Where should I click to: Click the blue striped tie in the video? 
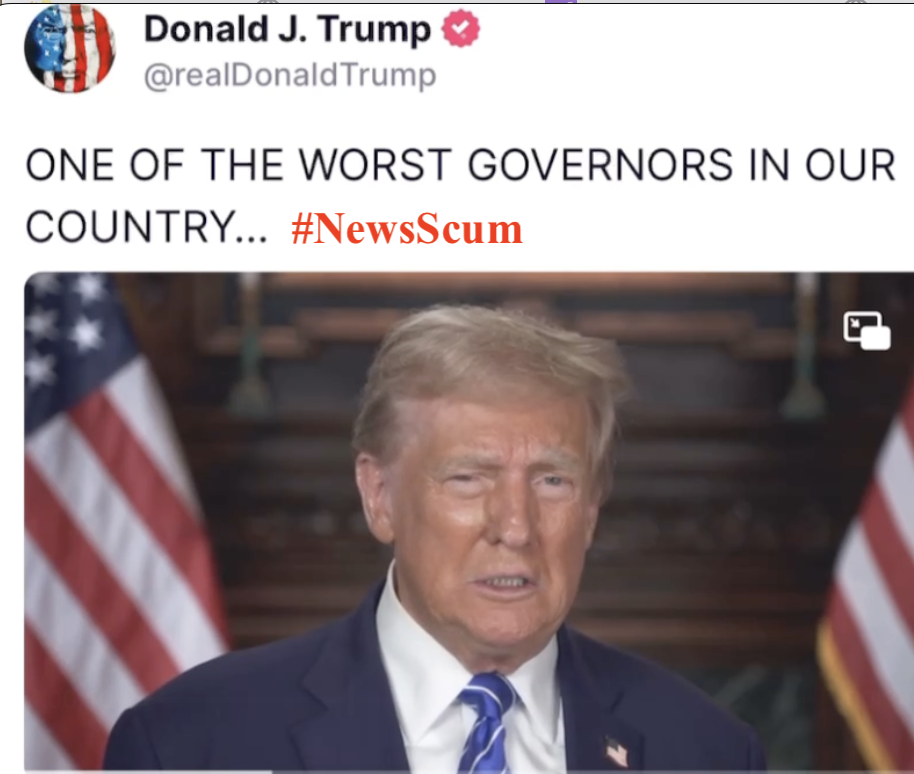[485, 723]
